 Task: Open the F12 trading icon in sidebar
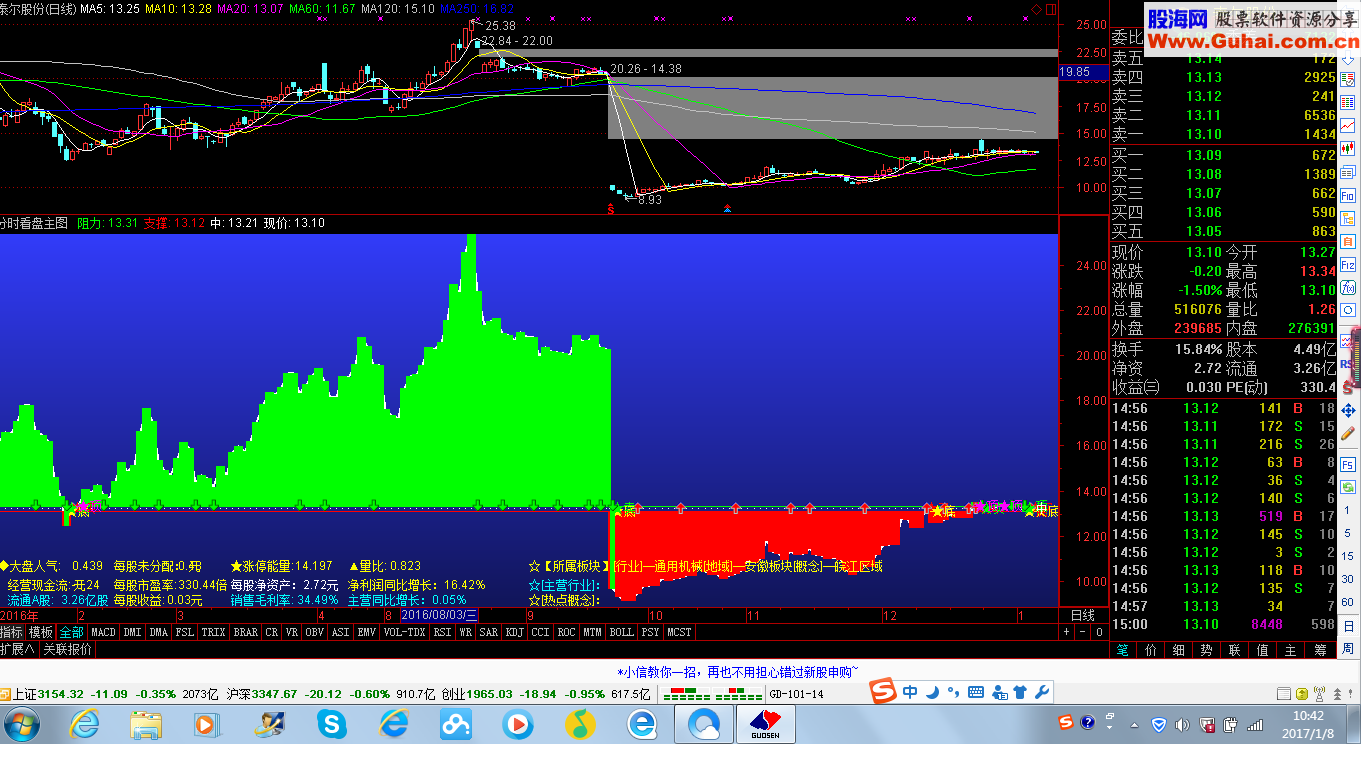(1348, 264)
